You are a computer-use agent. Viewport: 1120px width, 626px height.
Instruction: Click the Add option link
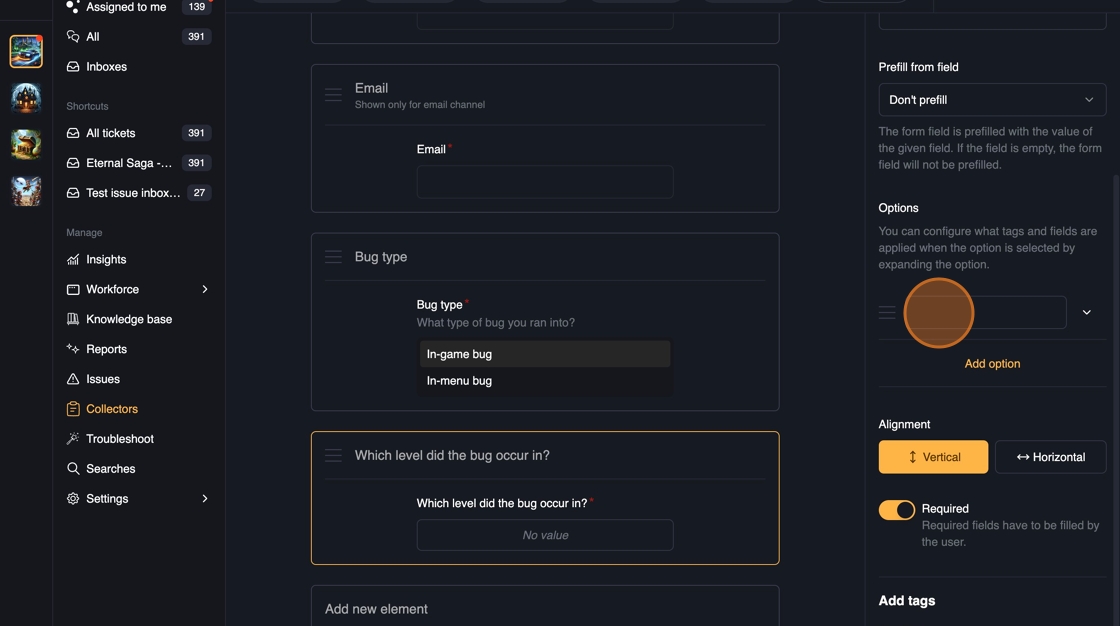(992, 364)
